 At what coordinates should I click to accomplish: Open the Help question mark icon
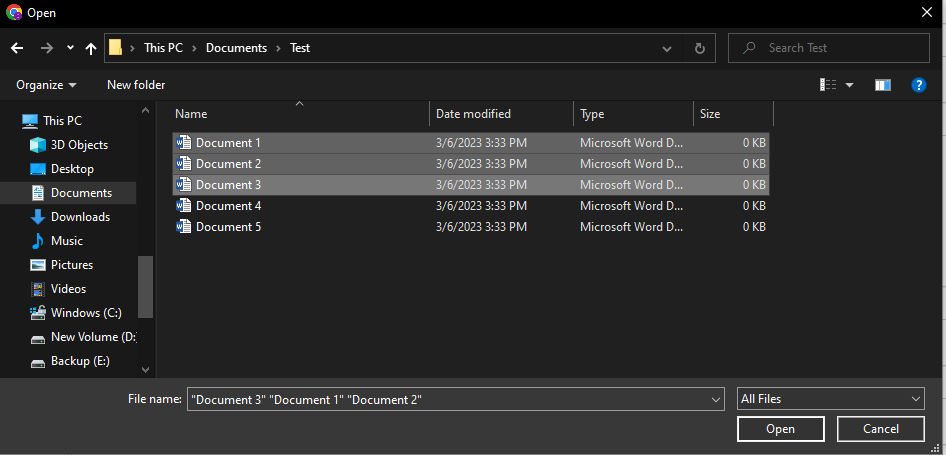coord(919,85)
